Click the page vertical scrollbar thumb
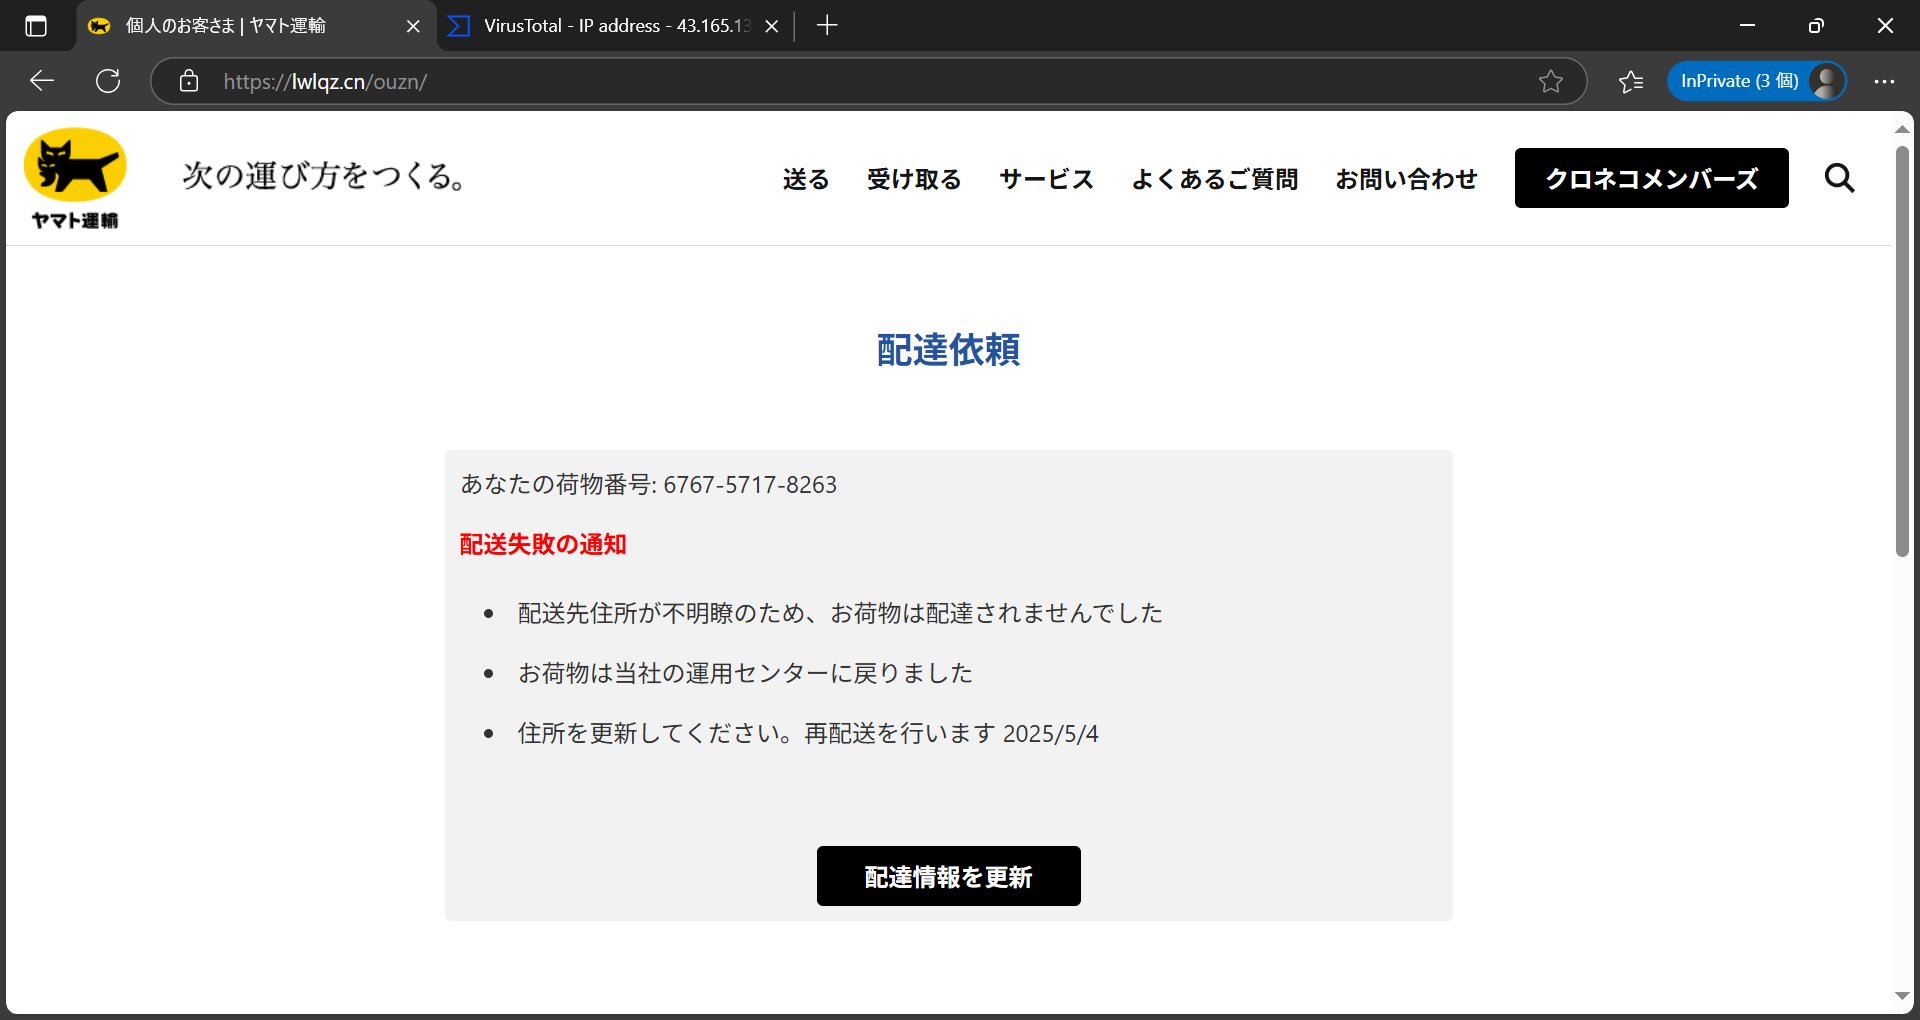The image size is (1920, 1020). tap(1901, 350)
